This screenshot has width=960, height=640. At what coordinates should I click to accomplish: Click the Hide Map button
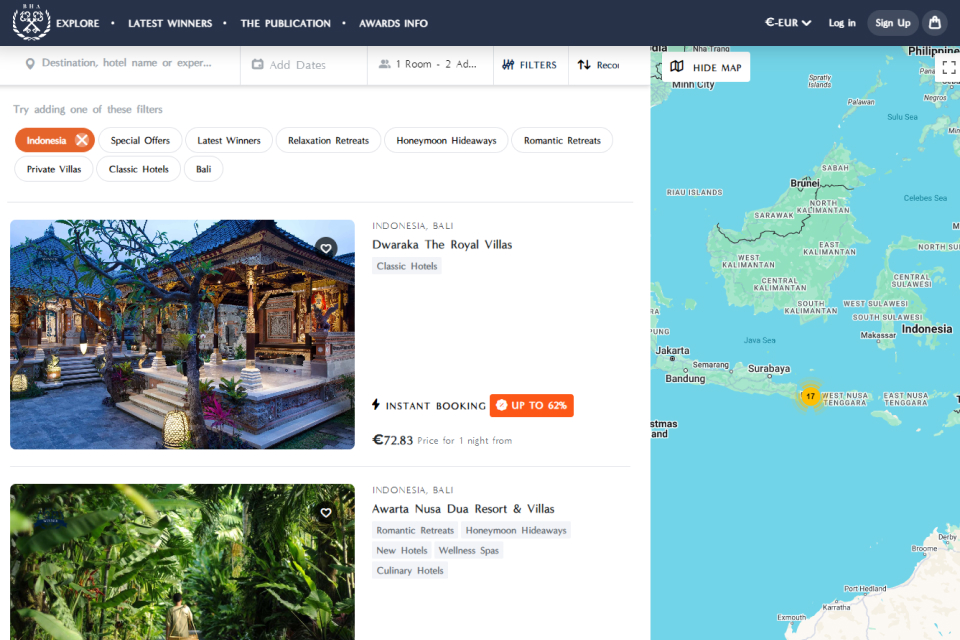coord(706,67)
